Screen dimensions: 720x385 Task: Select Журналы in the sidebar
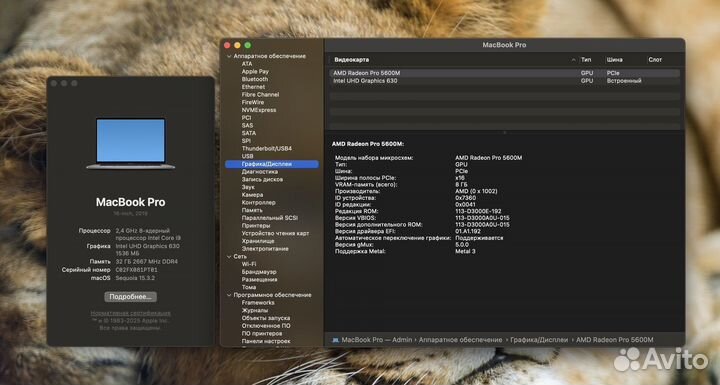pos(255,311)
